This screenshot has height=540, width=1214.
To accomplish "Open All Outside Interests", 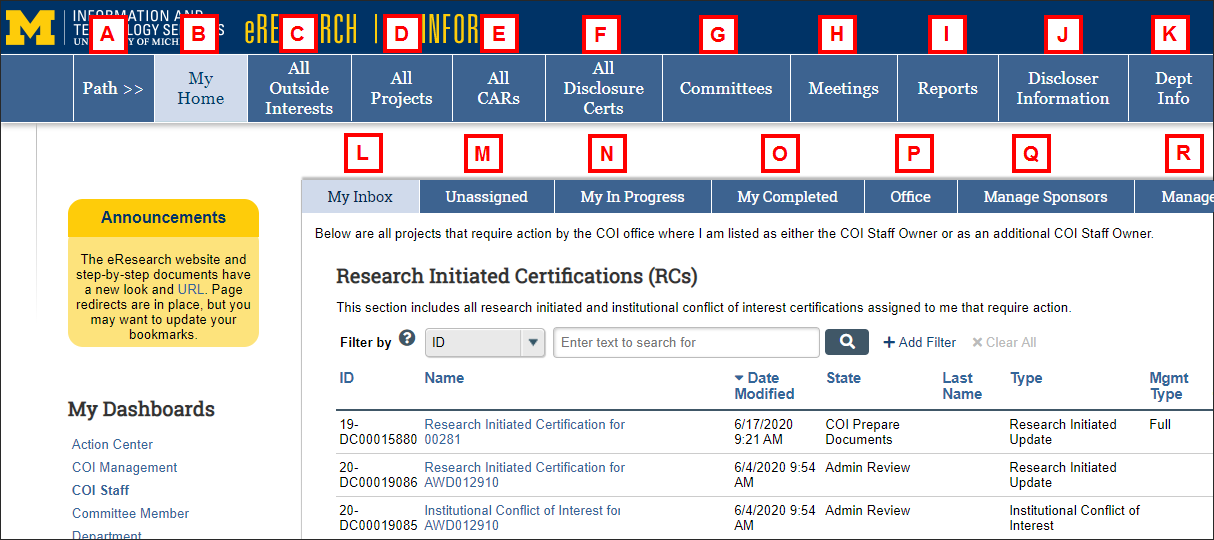I will click(299, 88).
